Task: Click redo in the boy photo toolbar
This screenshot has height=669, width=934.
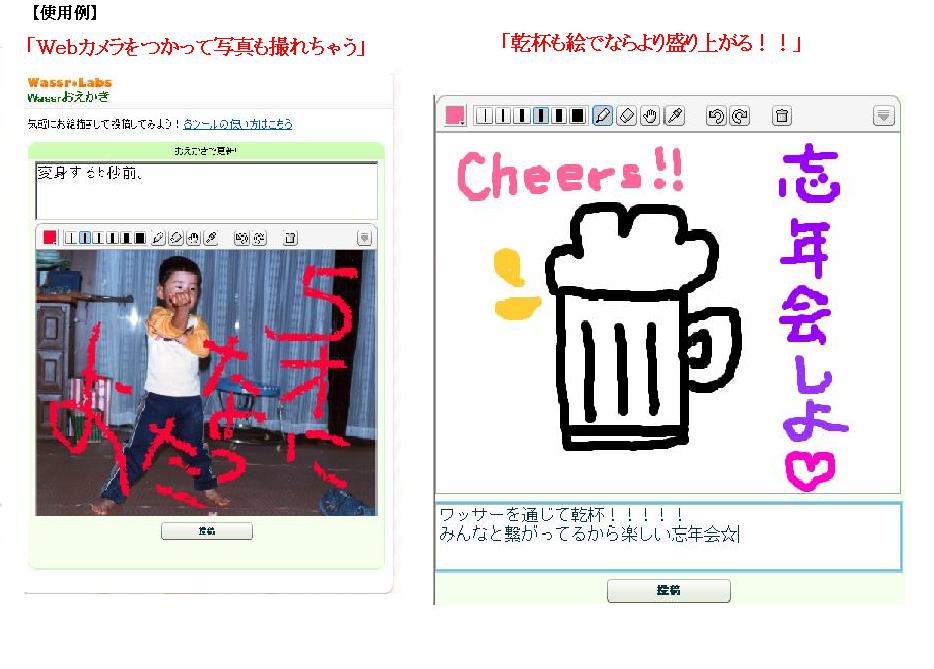Action: 259,238
